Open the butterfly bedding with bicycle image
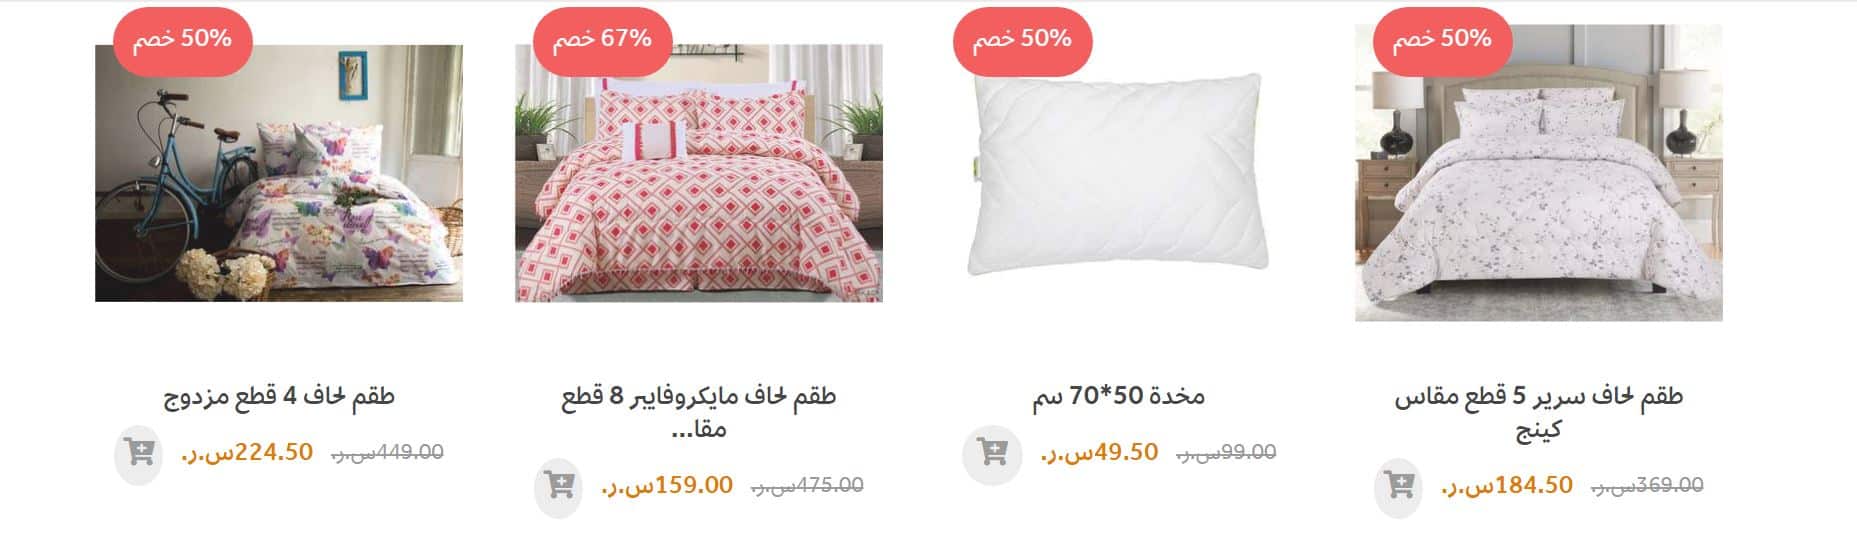Screen dimensions: 1857x537 point(279,172)
